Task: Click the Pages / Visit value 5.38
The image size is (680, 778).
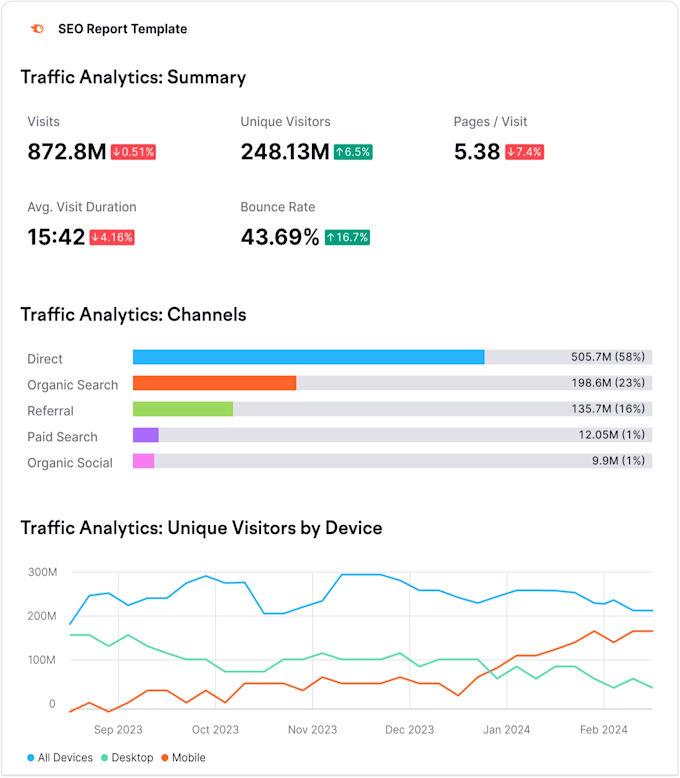Action: tap(476, 152)
